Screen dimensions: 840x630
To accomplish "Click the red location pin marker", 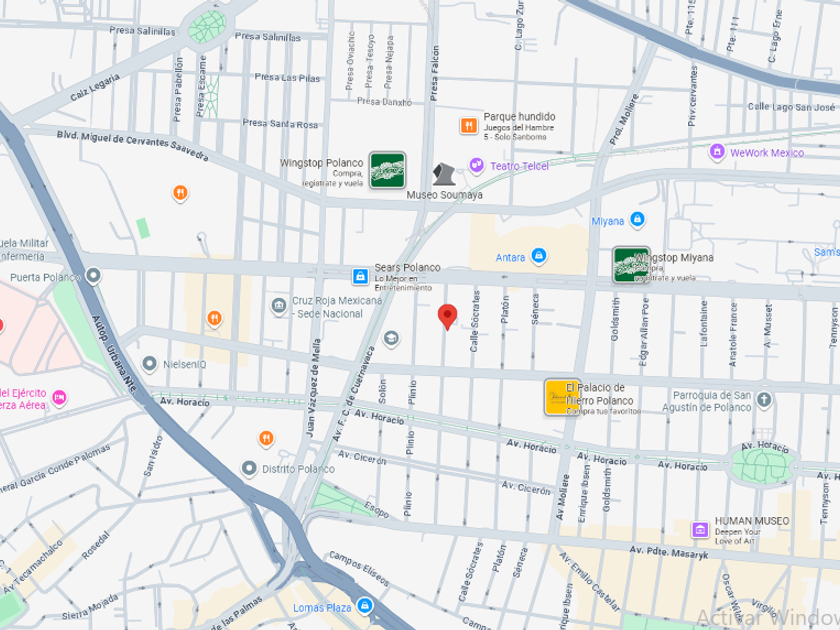I will click(x=447, y=317).
